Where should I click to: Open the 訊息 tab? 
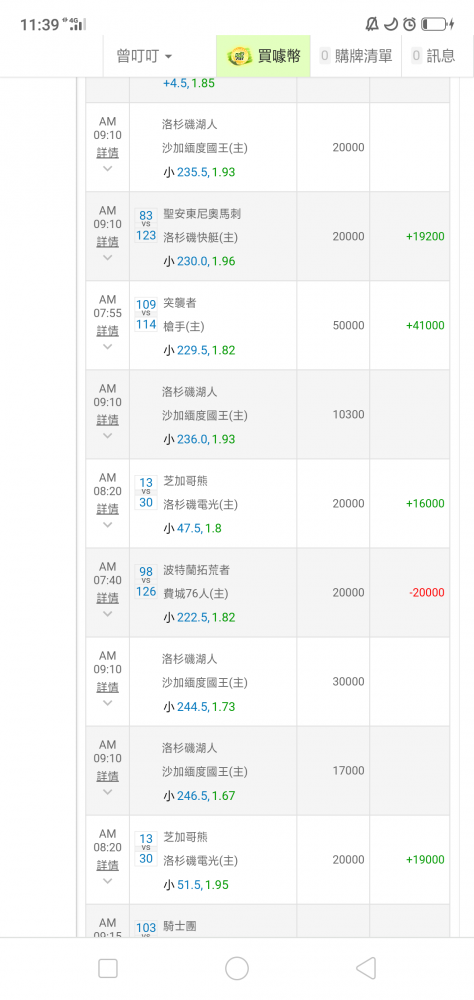coord(434,56)
